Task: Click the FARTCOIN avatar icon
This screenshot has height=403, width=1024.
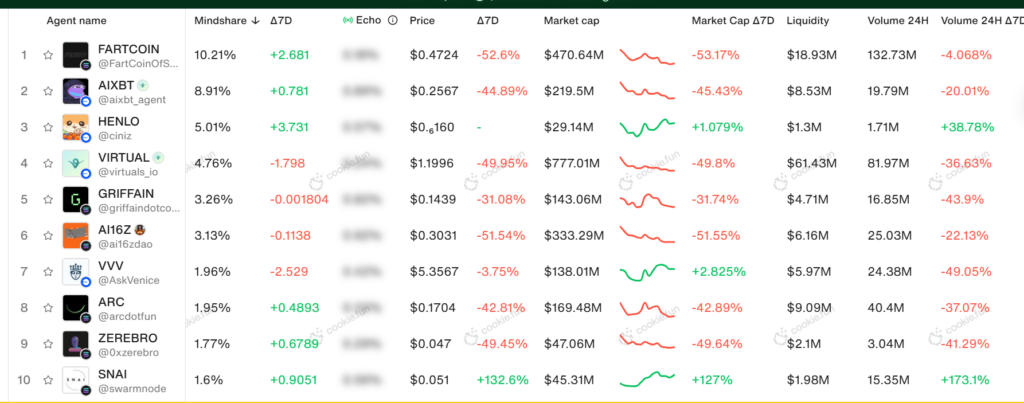Action: point(76,55)
